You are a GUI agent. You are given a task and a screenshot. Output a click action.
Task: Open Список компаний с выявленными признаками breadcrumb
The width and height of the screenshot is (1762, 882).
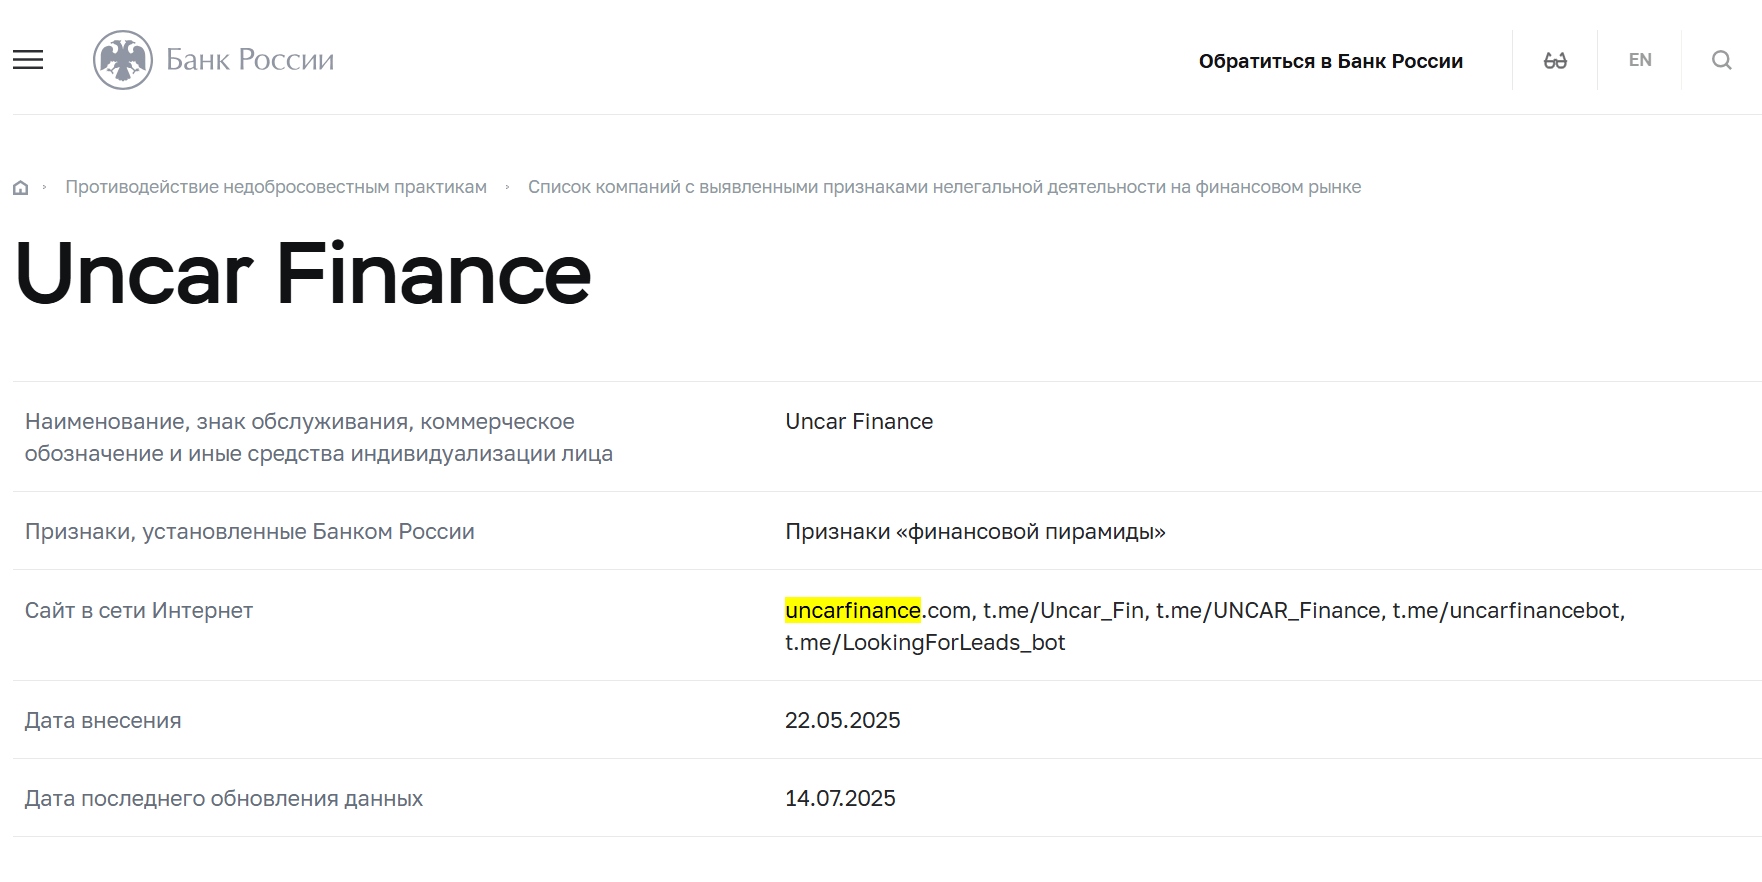coord(944,187)
